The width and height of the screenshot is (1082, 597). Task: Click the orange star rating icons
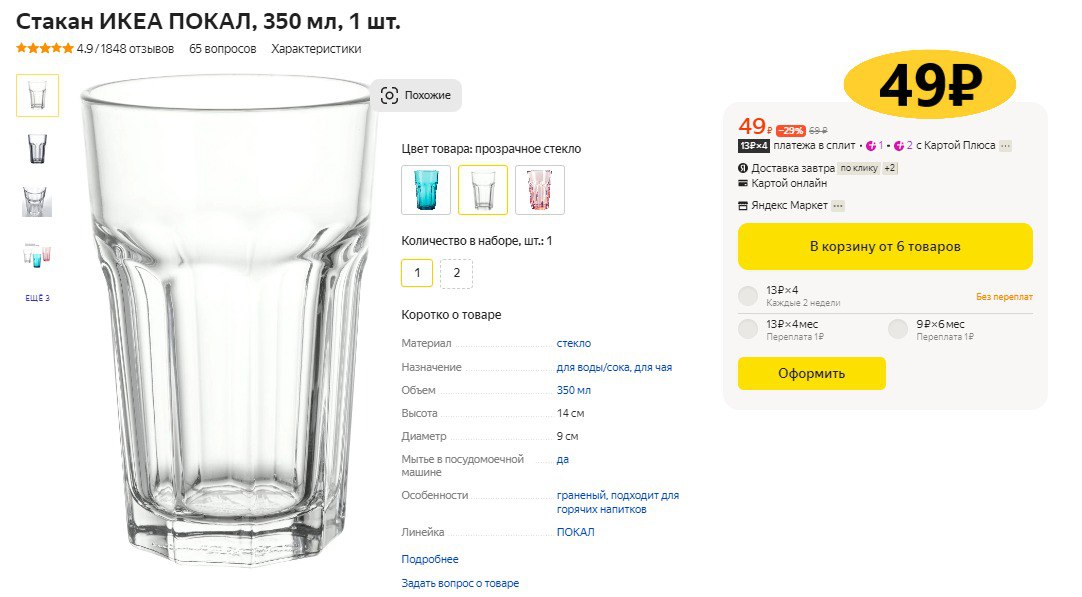pyautogui.click(x=44, y=48)
